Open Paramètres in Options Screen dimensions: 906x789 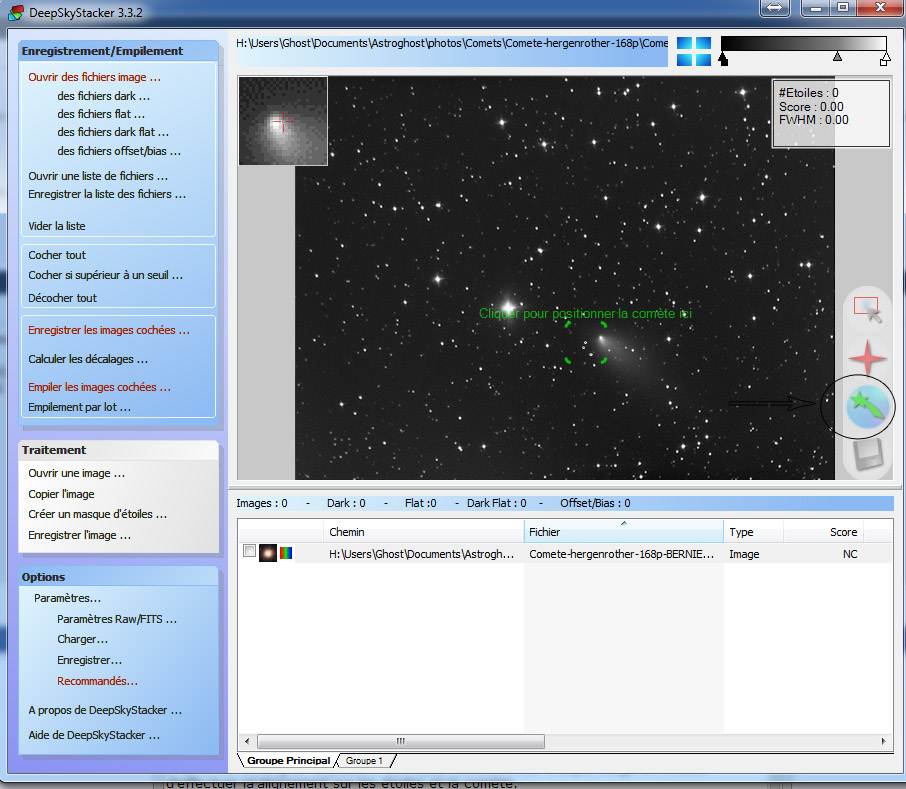(x=67, y=598)
